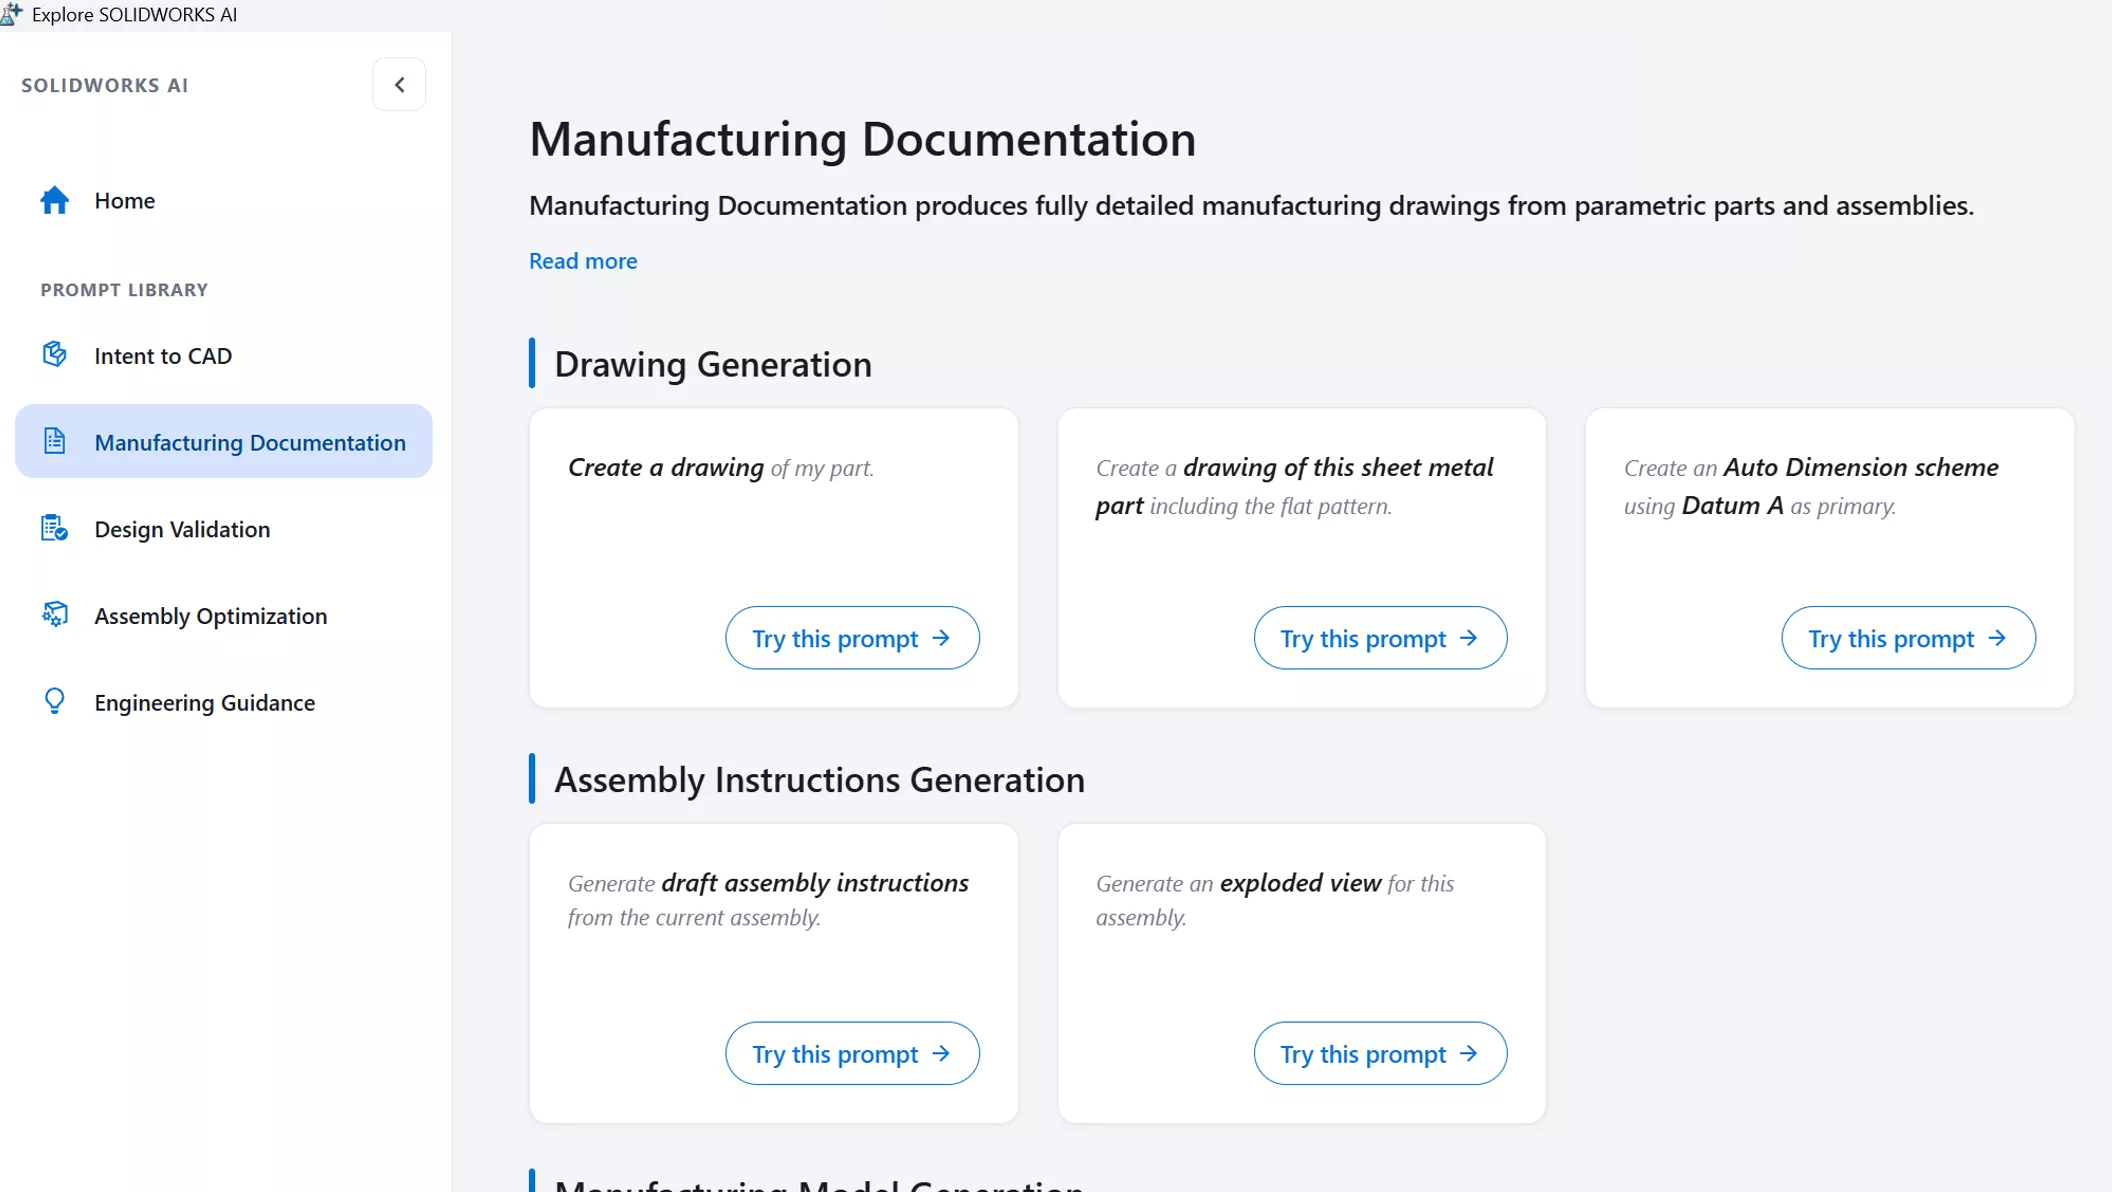Click the Assembly Instructions Generation heading
Screen dimensions: 2112x1192
coord(819,779)
